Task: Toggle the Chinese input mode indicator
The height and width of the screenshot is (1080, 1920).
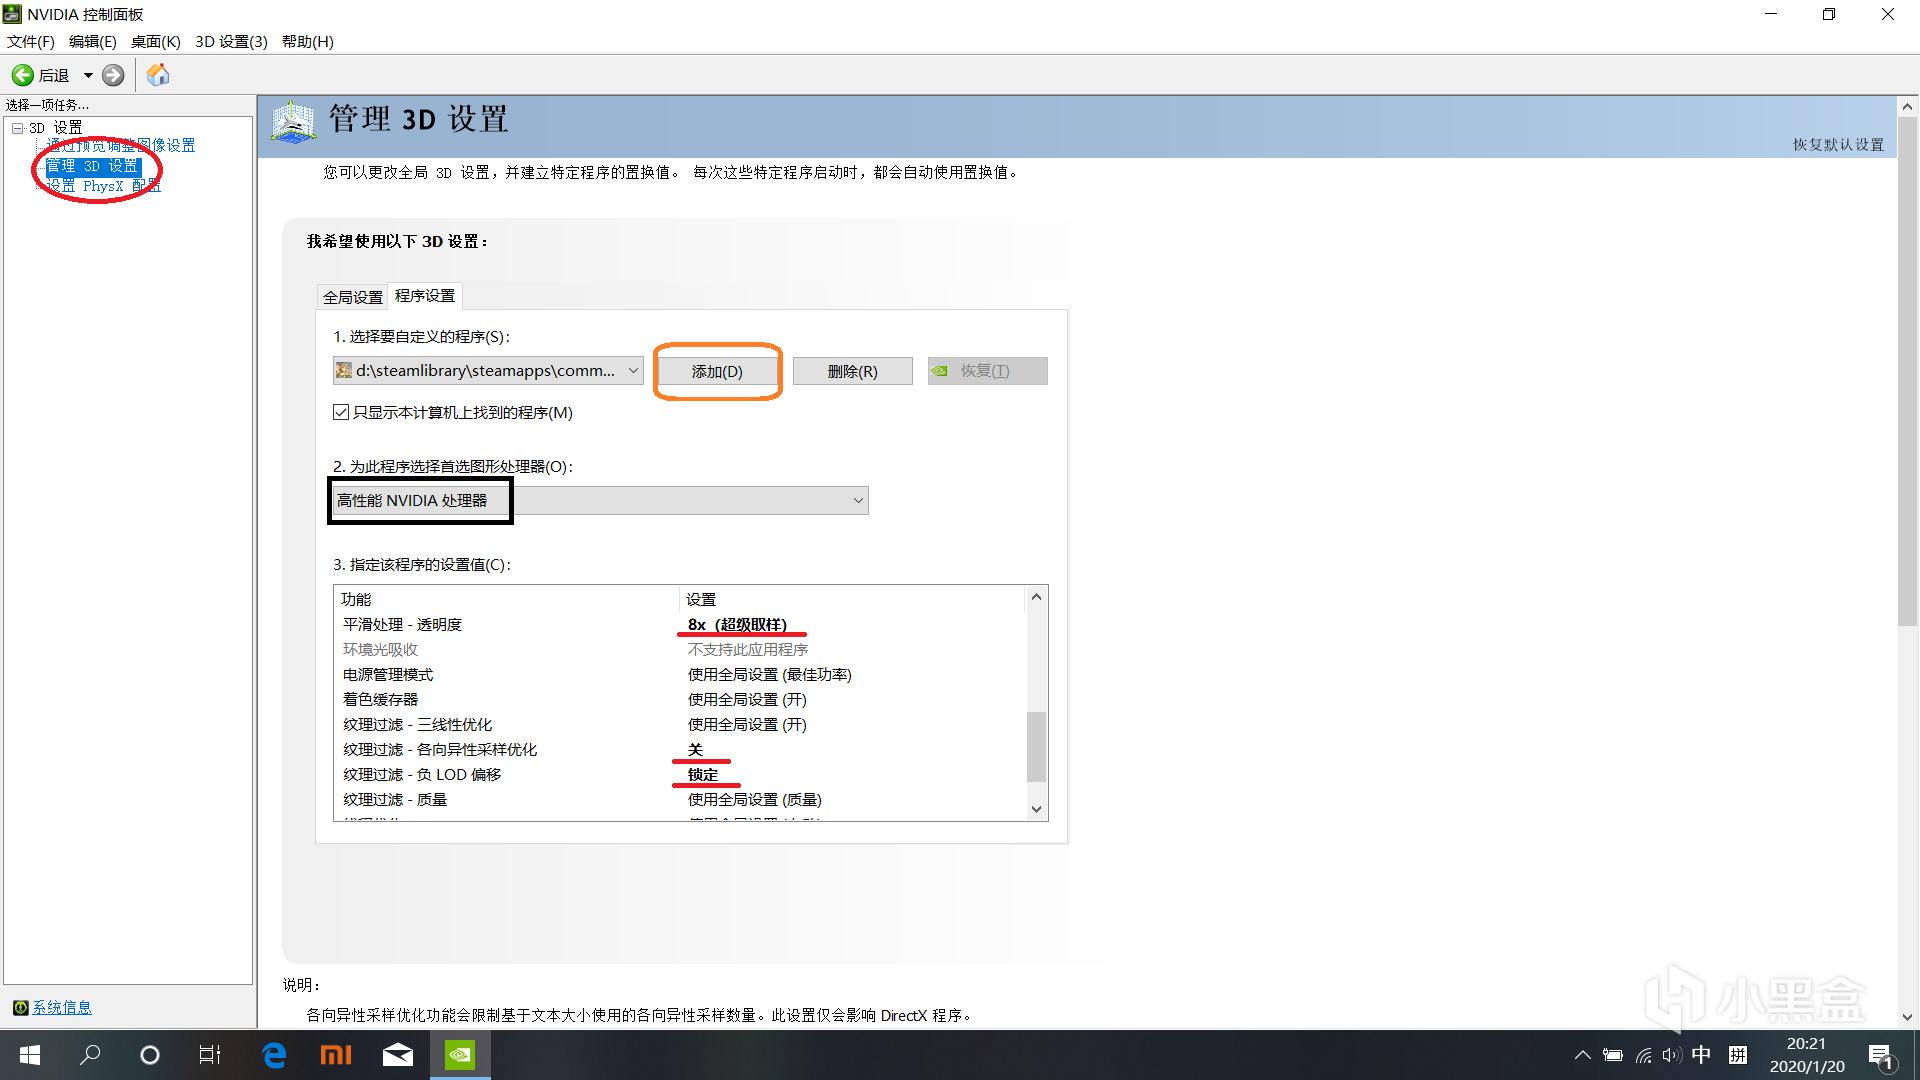Action: pyautogui.click(x=1701, y=1055)
